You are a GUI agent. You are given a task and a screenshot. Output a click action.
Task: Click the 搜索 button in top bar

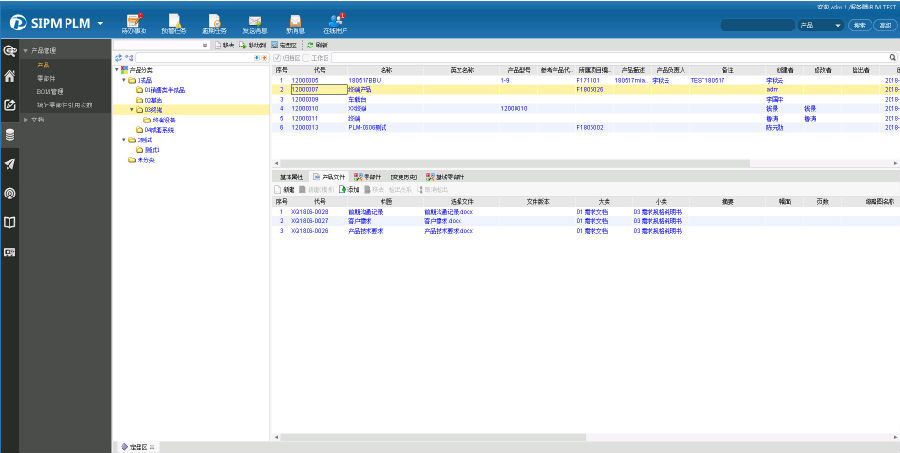(x=858, y=25)
